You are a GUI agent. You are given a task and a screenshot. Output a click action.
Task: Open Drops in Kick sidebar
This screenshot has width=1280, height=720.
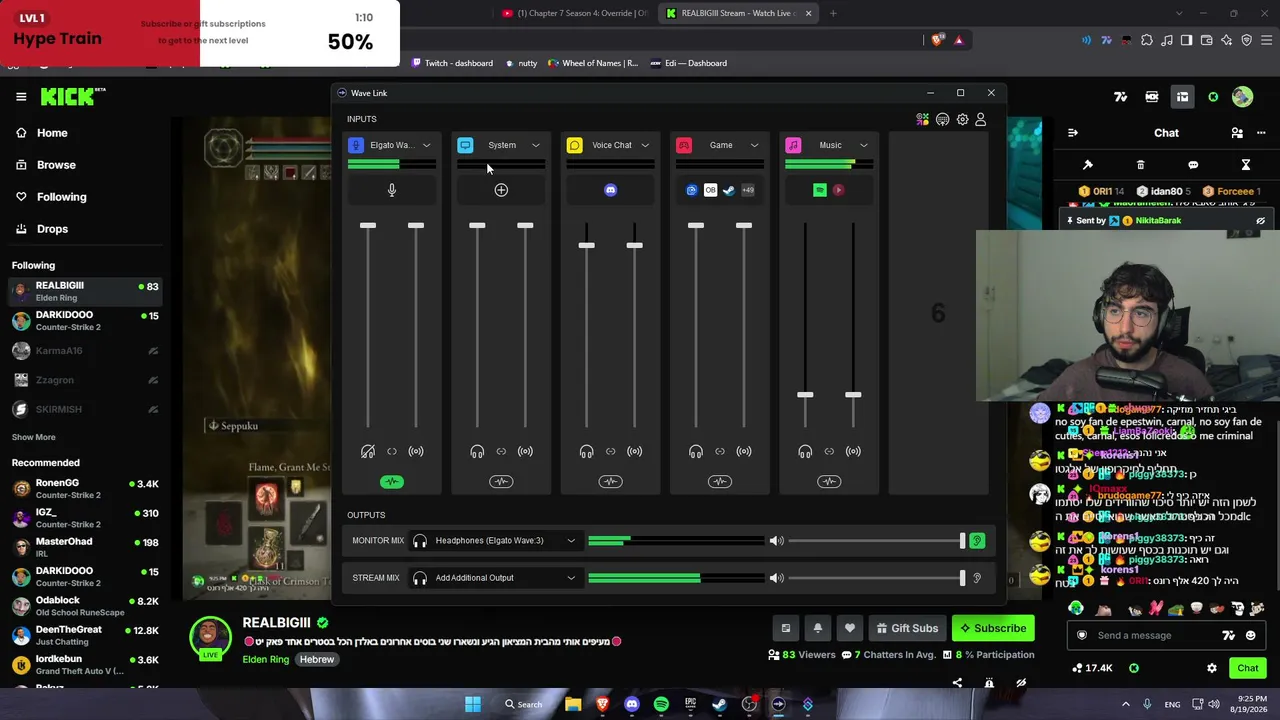click(42, 229)
